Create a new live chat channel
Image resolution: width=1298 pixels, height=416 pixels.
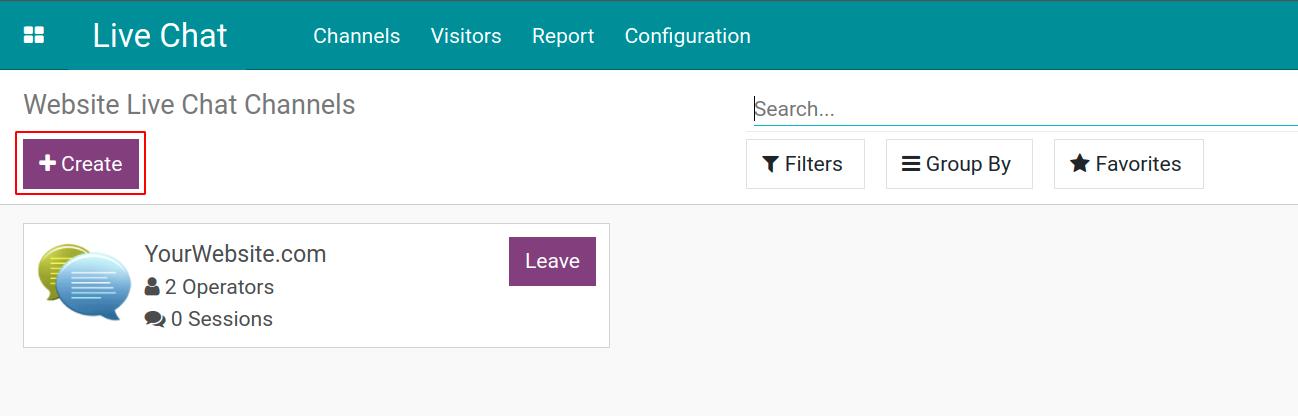click(81, 164)
